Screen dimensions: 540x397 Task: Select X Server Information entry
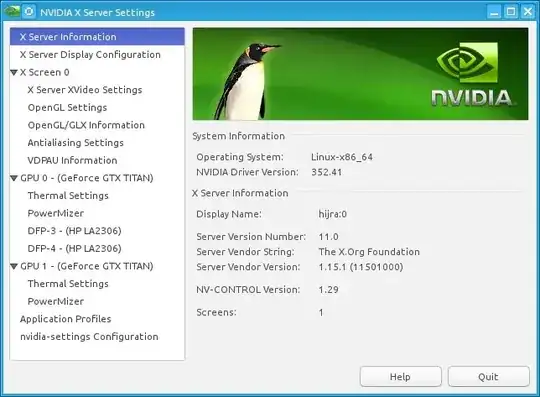pos(97,37)
